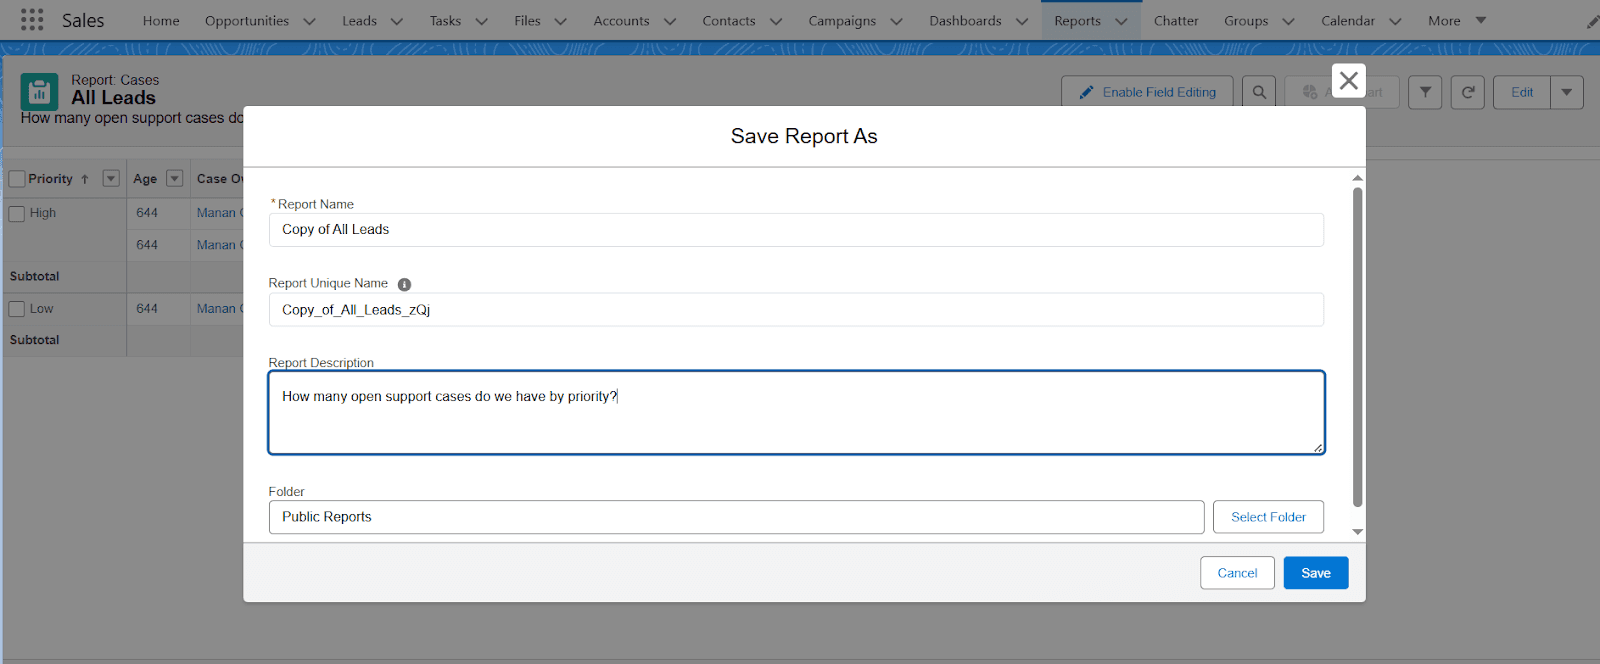Click the Age column header text
The width and height of the screenshot is (1600, 664).
point(145,179)
